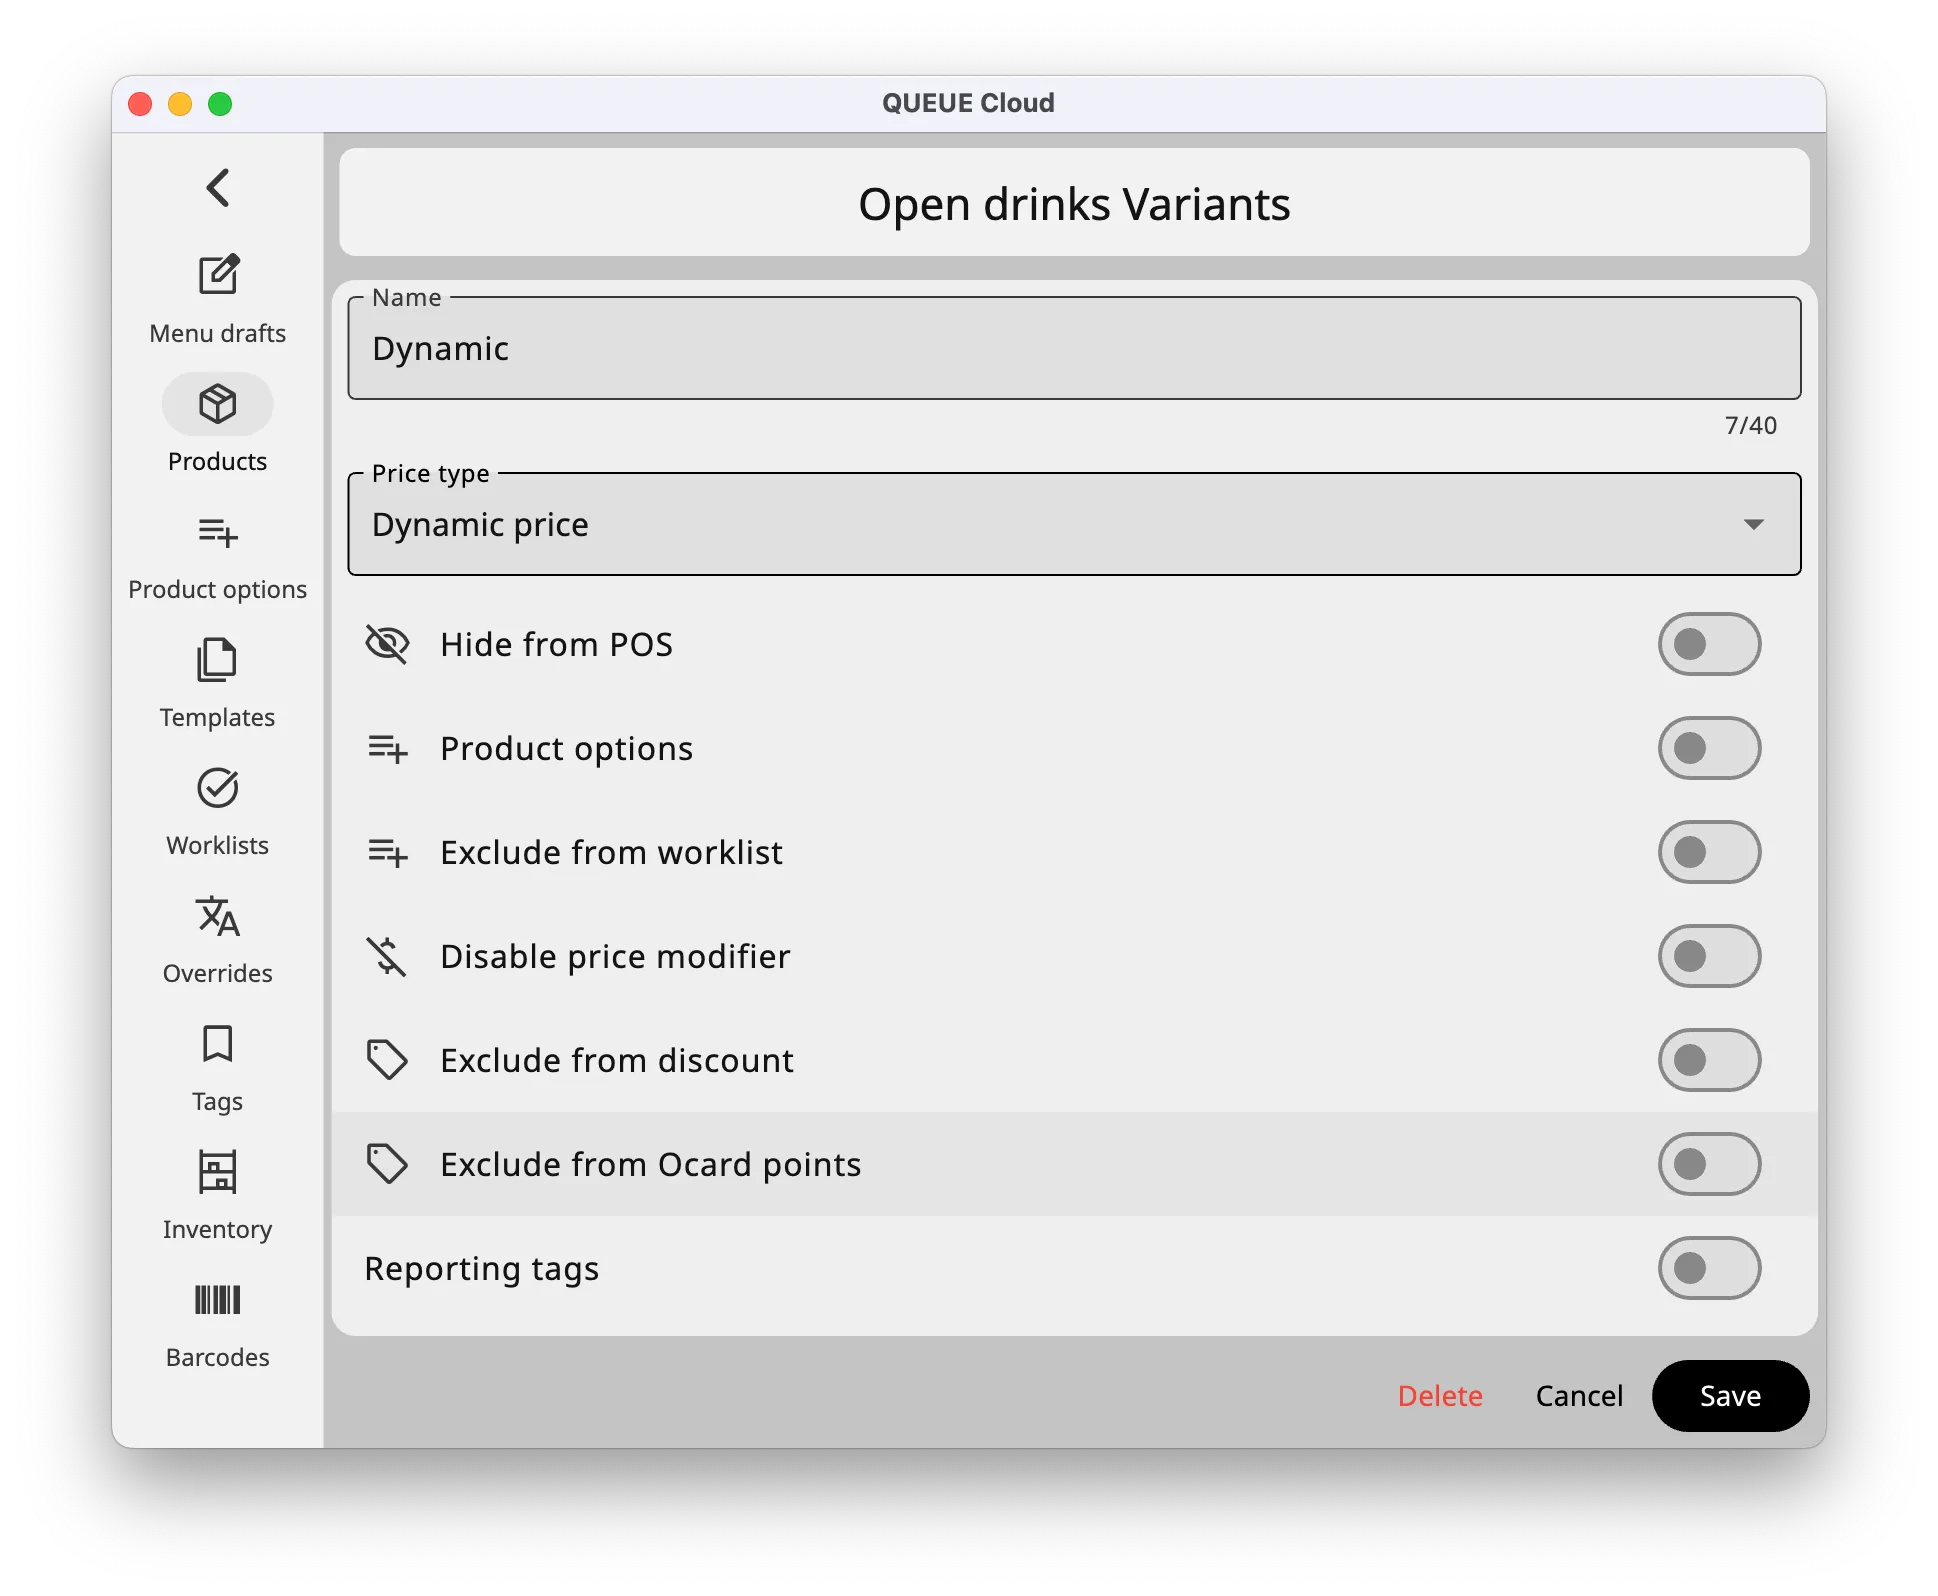
Task: Click the Cancel button
Action: coord(1578,1396)
